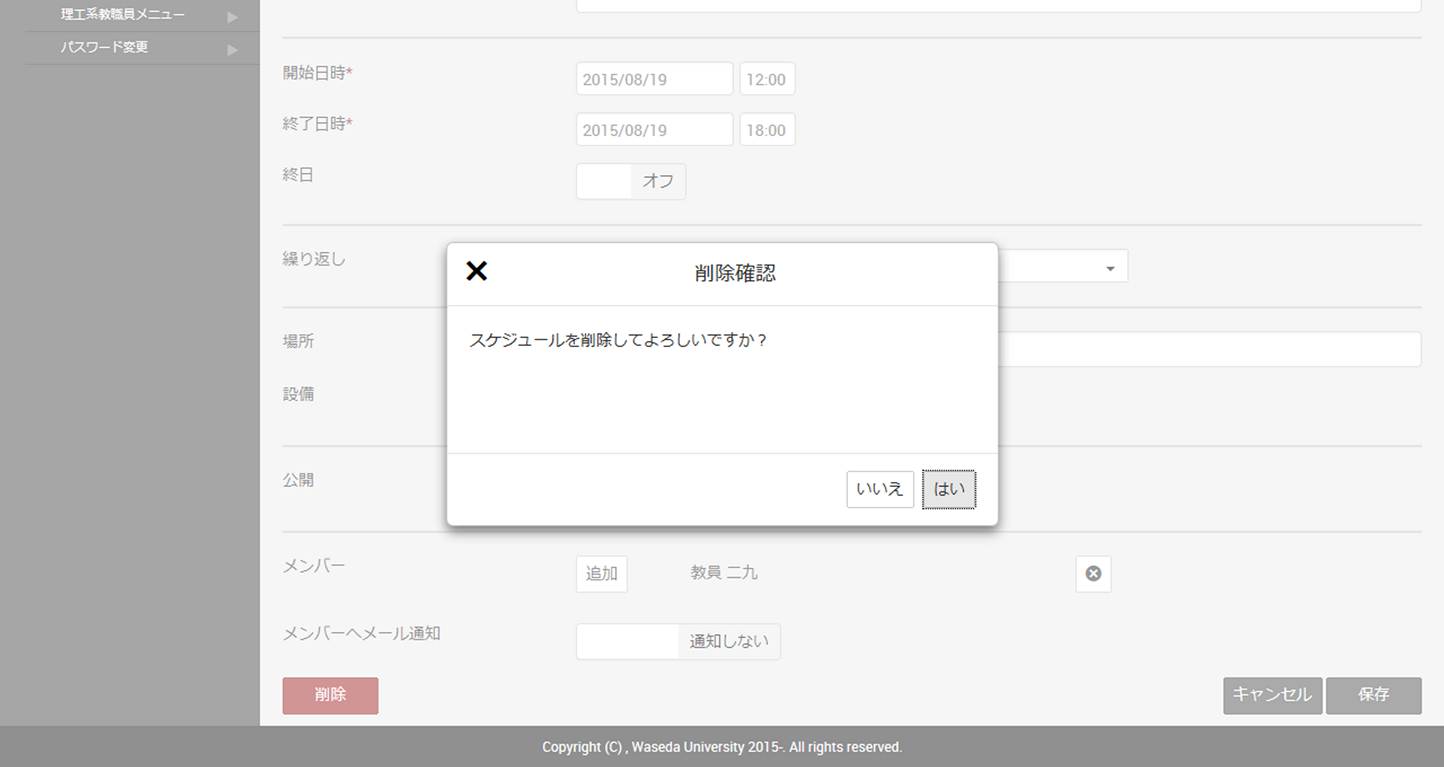Confirm deletion with the はい button
This screenshot has width=1444, height=767.
point(948,489)
